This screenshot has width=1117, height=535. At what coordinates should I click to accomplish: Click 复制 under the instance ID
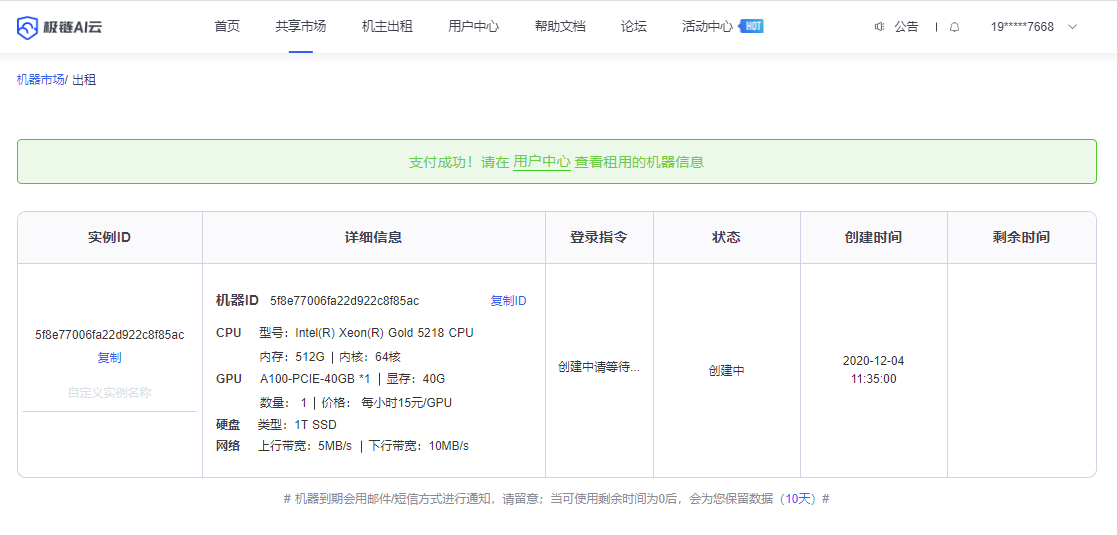pos(109,358)
